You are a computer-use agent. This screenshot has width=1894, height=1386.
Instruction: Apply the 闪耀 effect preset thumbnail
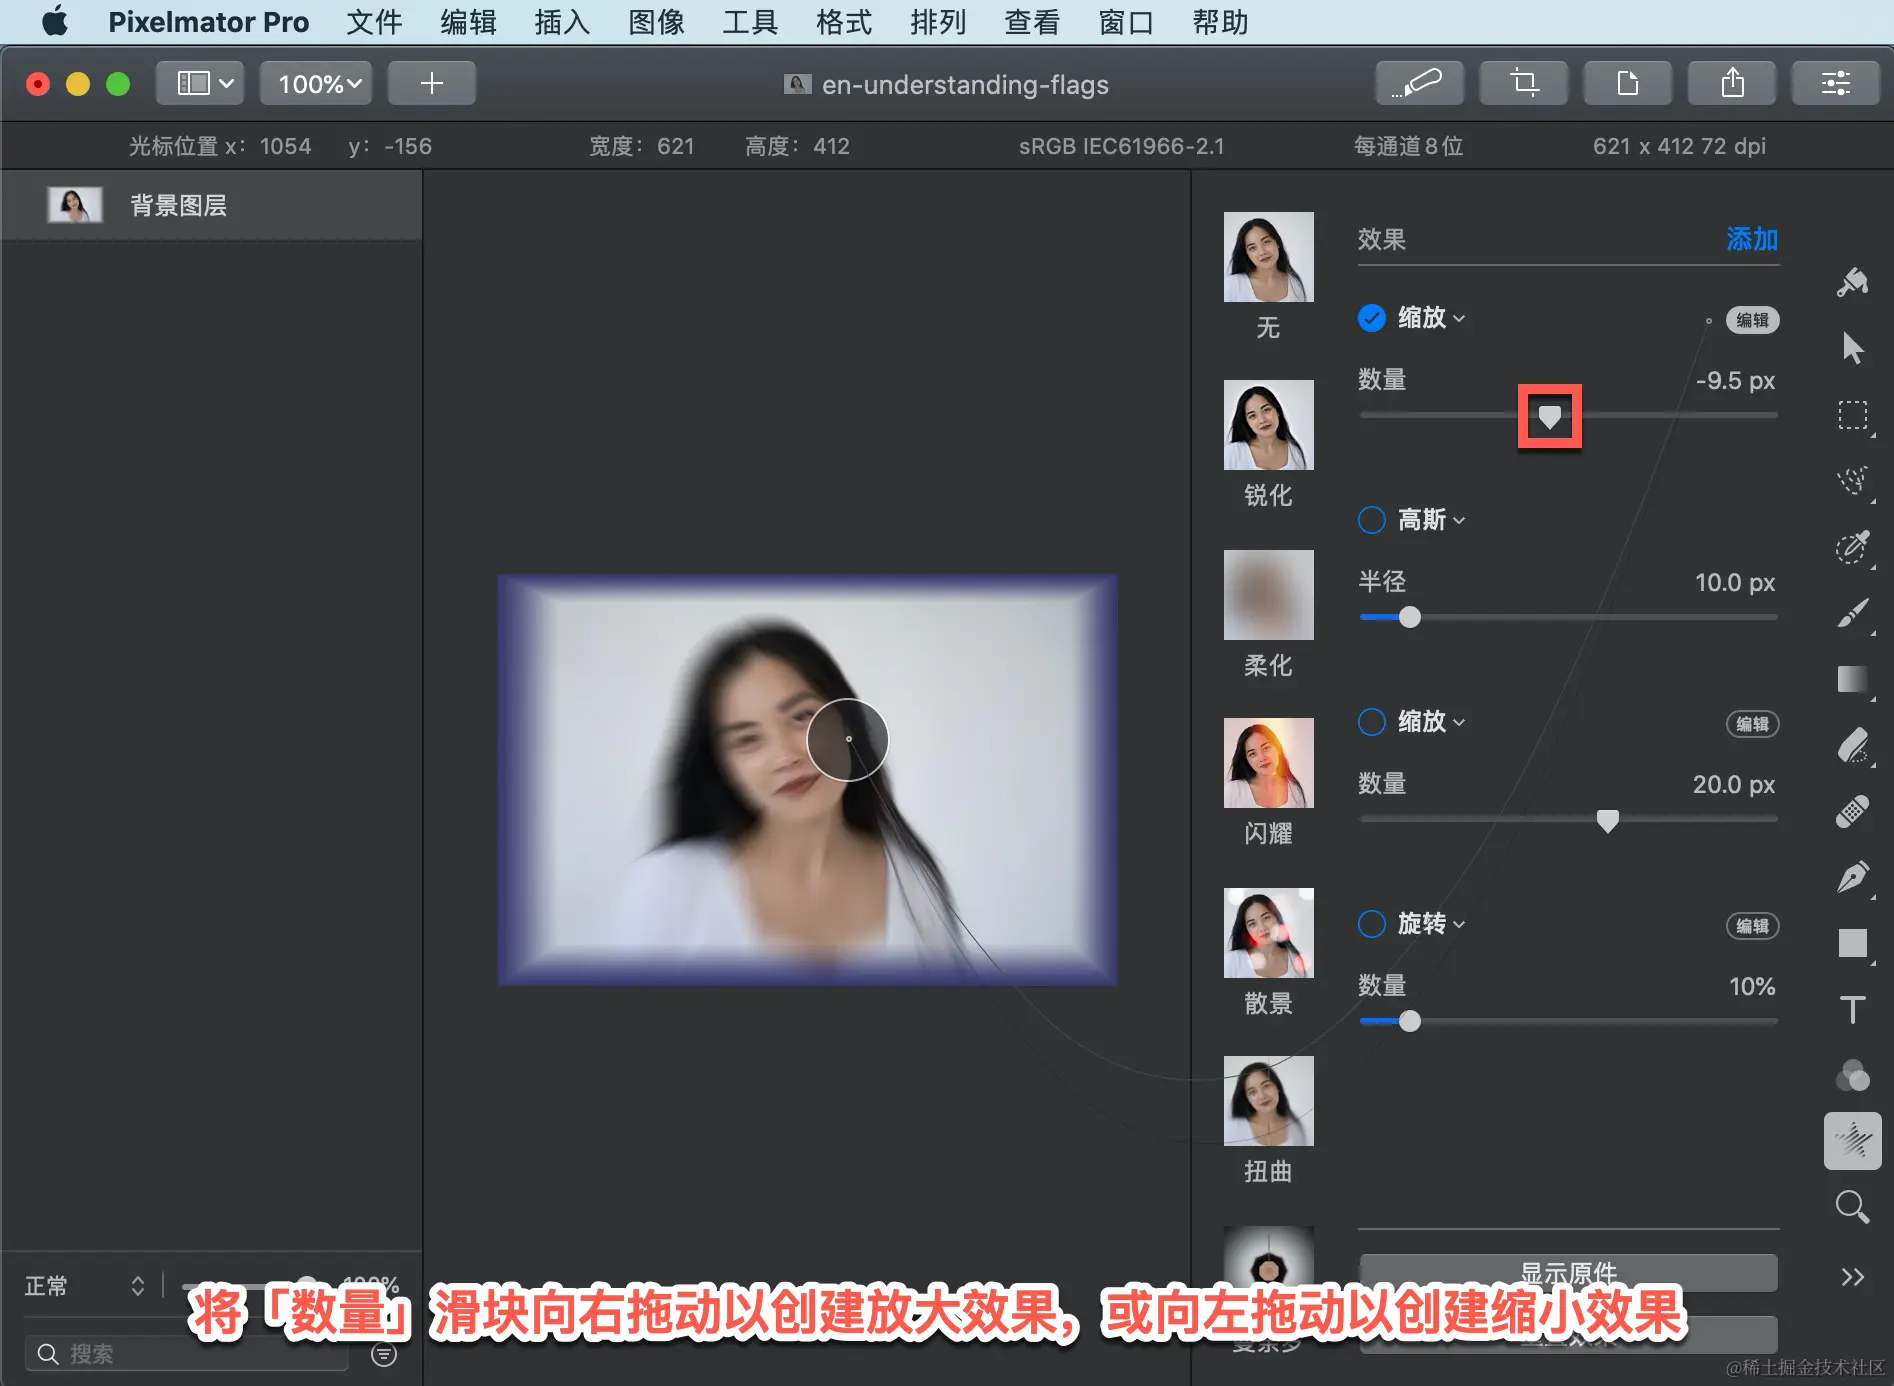click(x=1268, y=763)
